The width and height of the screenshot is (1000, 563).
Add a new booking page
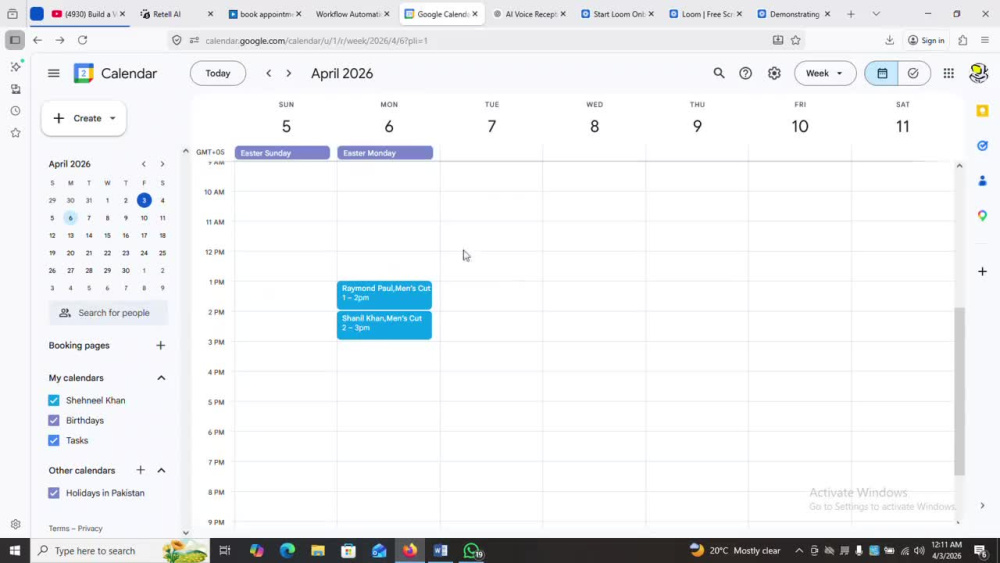pyautogui.click(x=161, y=346)
